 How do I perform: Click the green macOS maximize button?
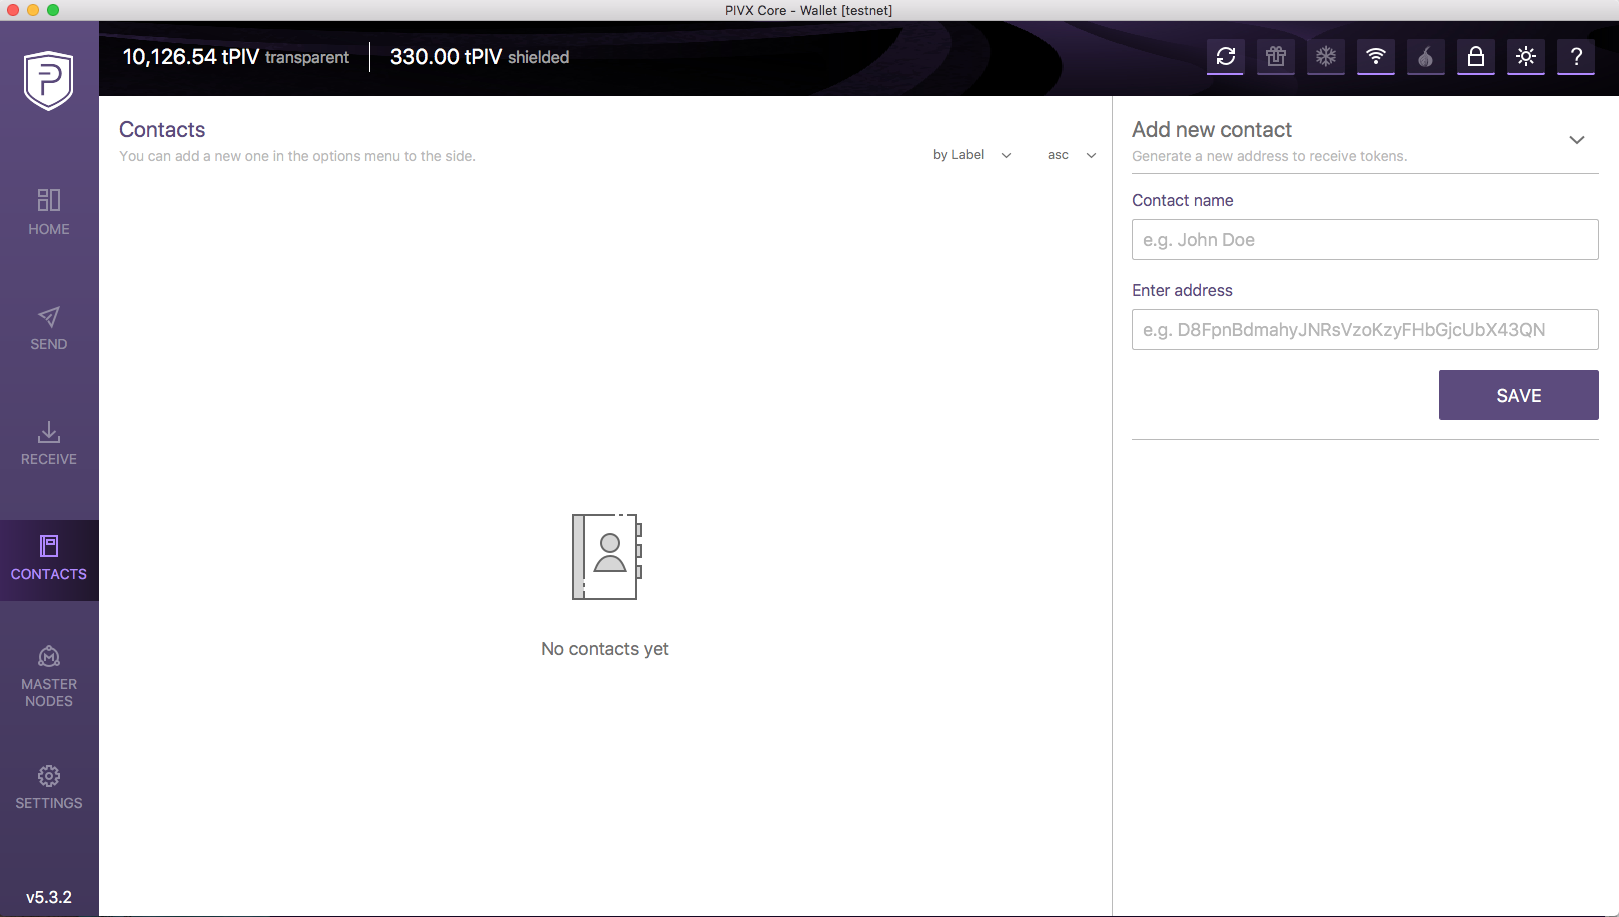point(53,10)
